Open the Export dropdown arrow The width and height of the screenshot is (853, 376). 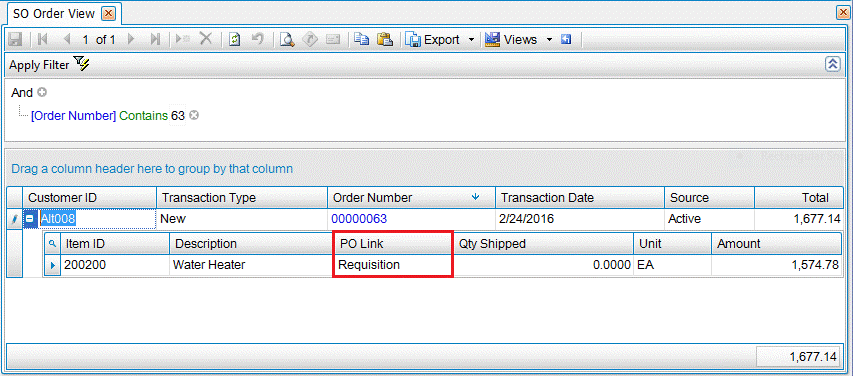(x=471, y=40)
